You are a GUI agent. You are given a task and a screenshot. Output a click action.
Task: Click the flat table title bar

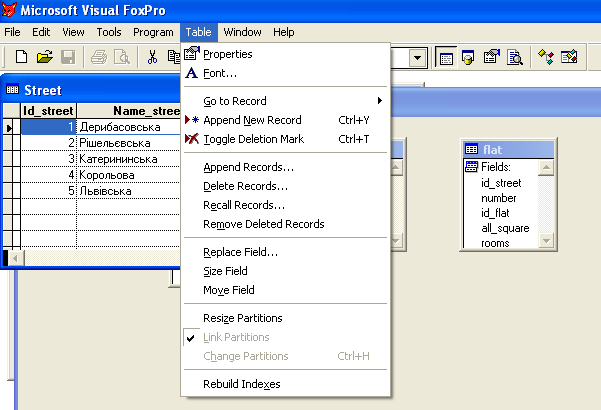[509, 149]
